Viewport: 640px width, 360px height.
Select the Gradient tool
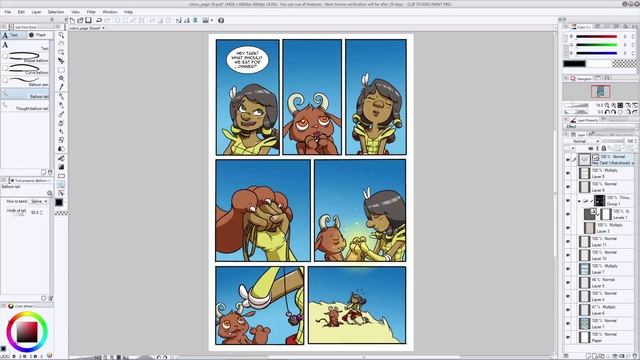pyautogui.click(x=61, y=167)
